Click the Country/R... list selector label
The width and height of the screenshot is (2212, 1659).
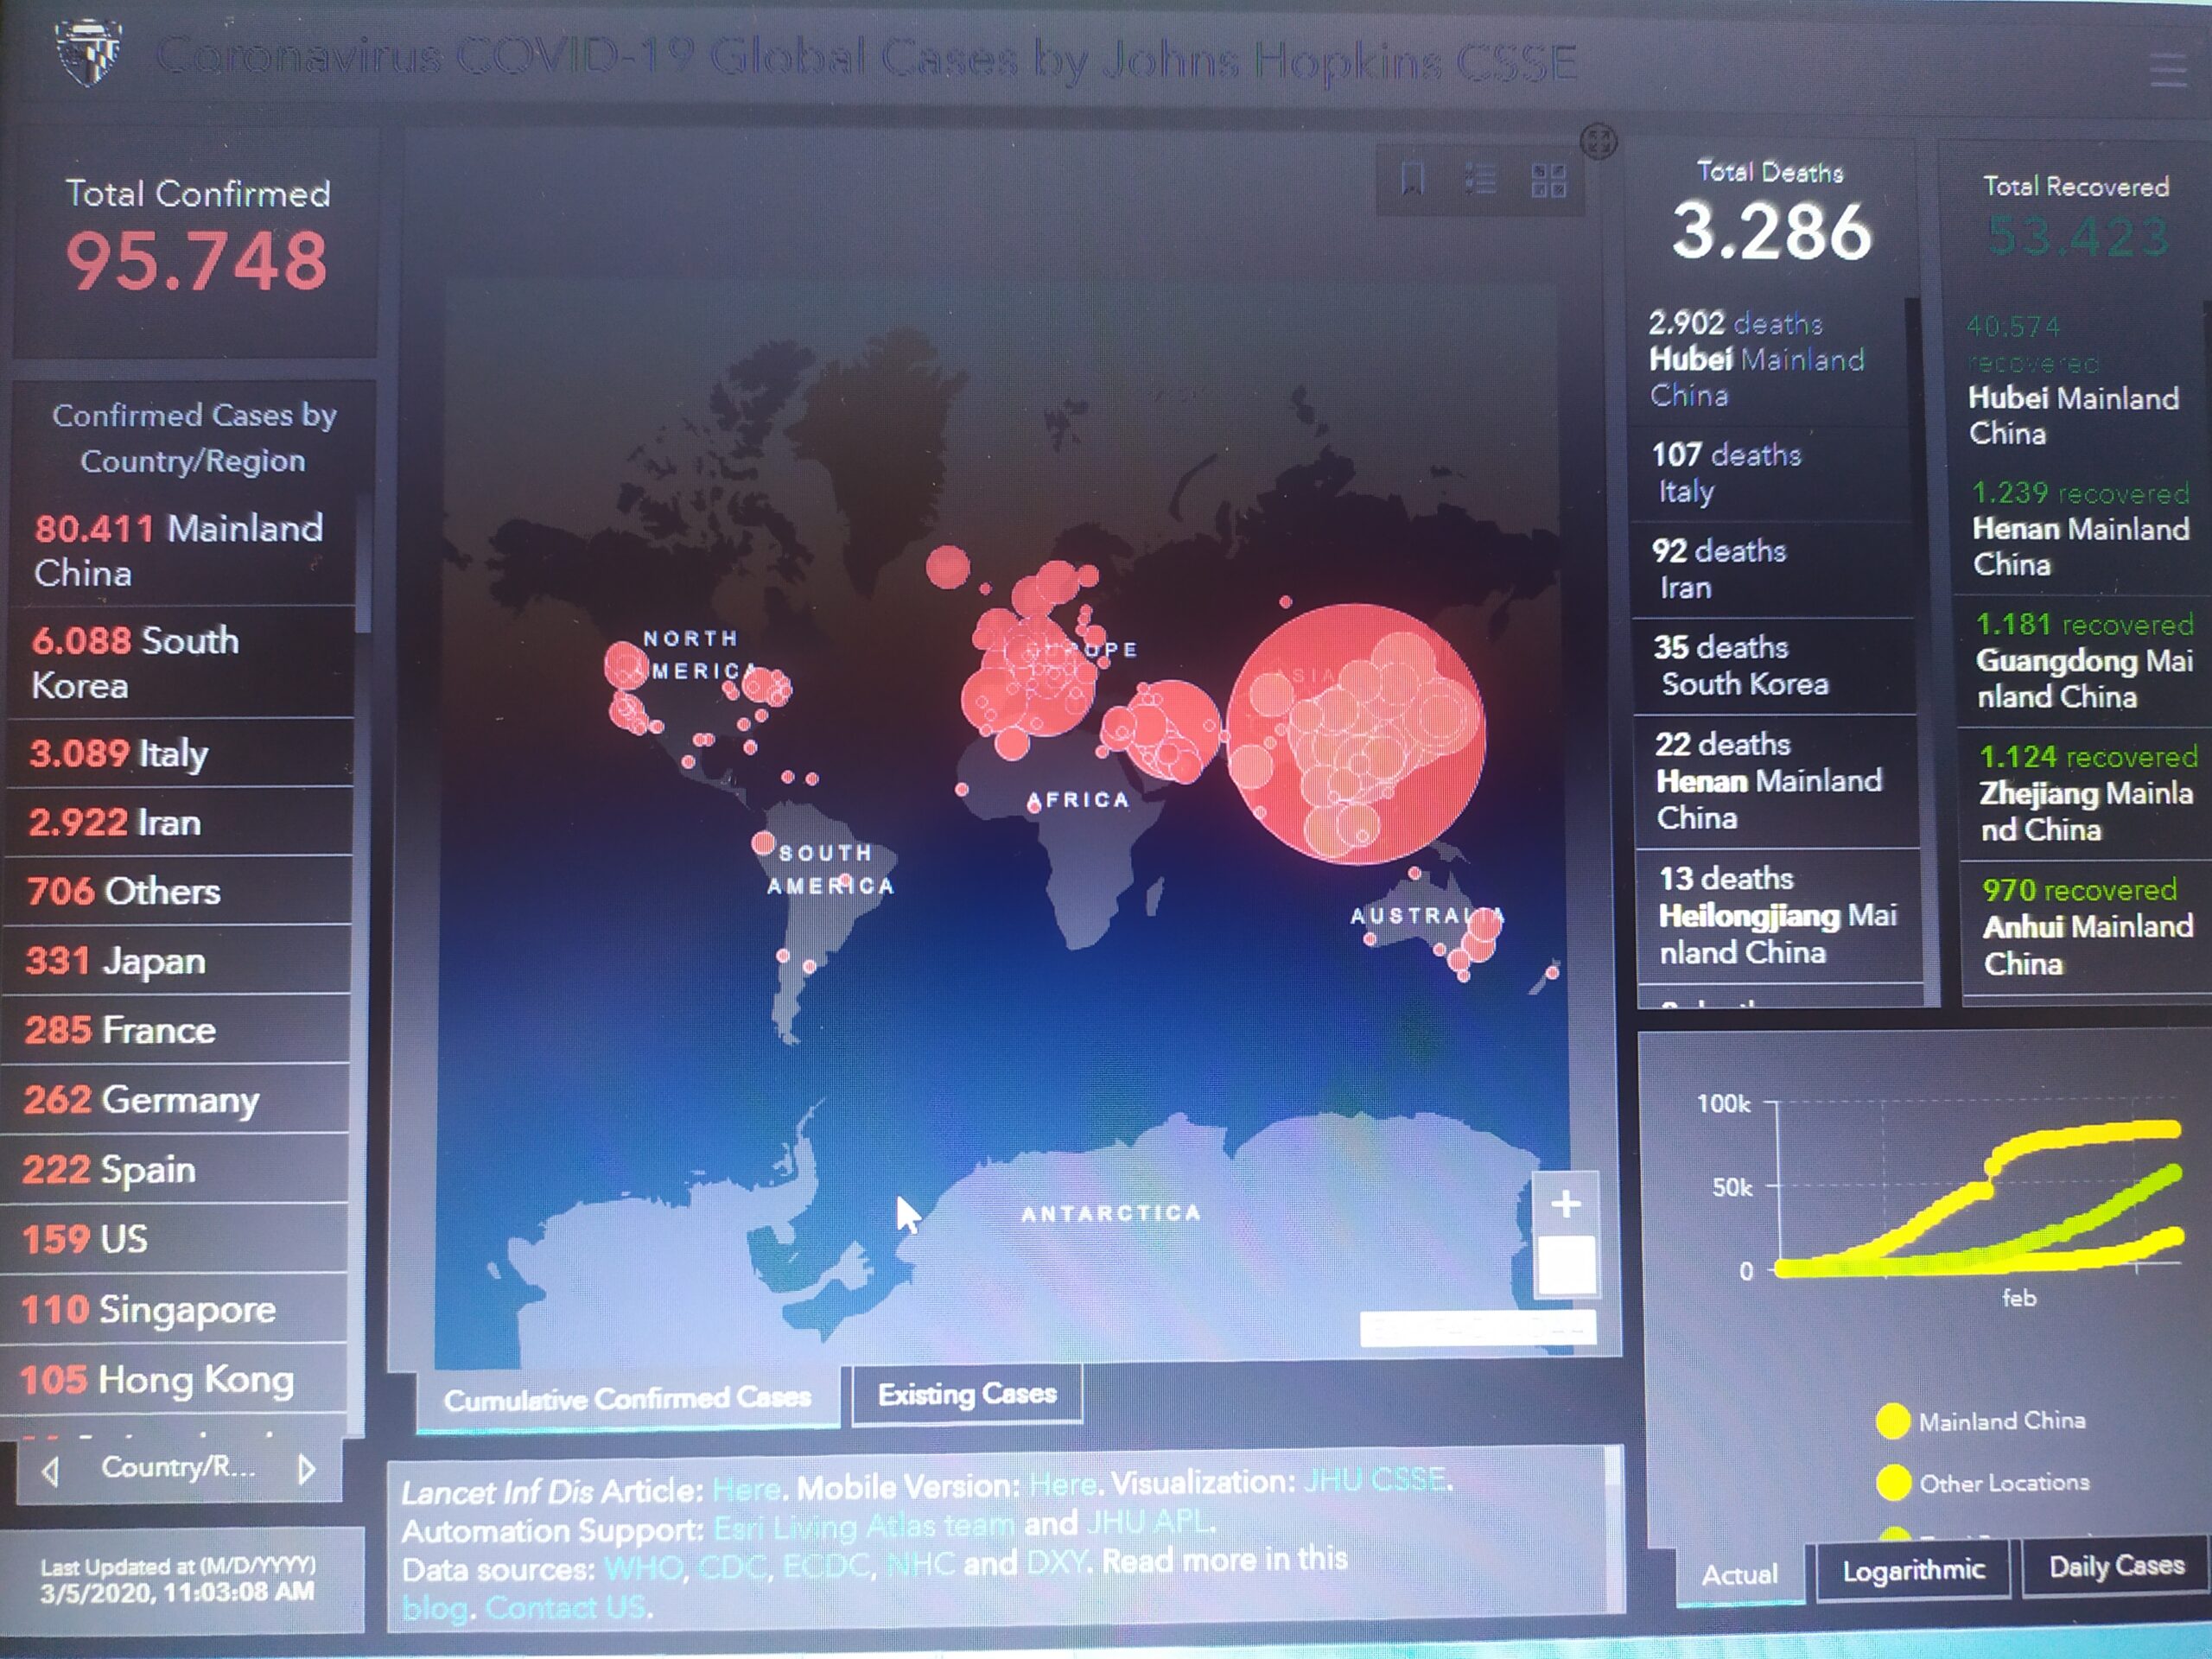tap(178, 1467)
